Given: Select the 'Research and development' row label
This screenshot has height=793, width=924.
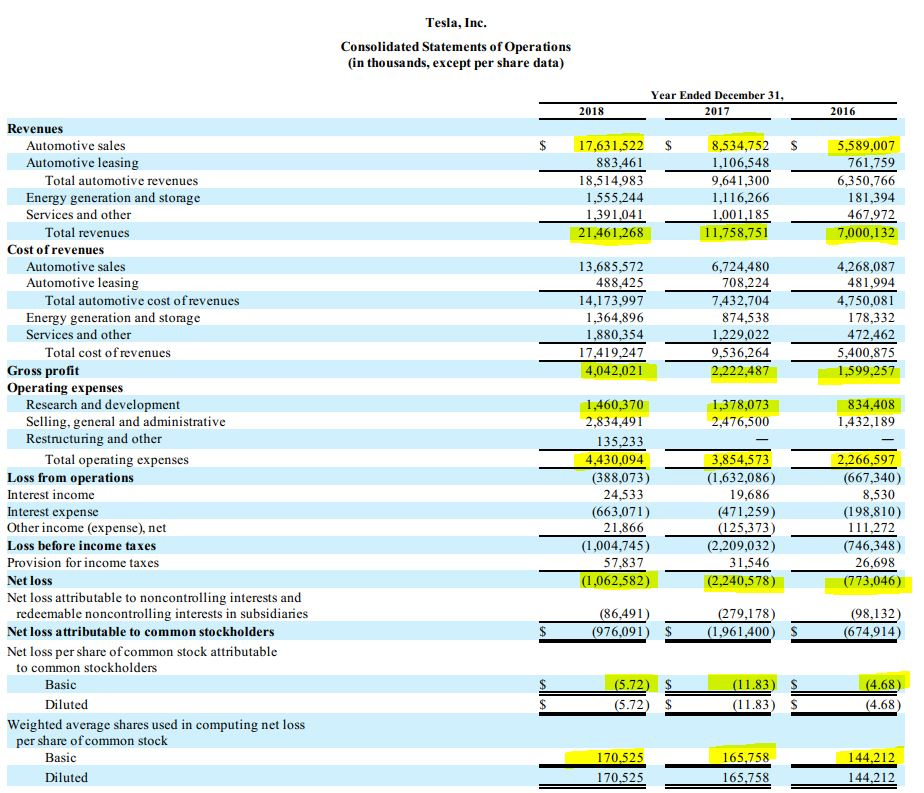Looking at the screenshot, I should pyautogui.click(x=103, y=405).
